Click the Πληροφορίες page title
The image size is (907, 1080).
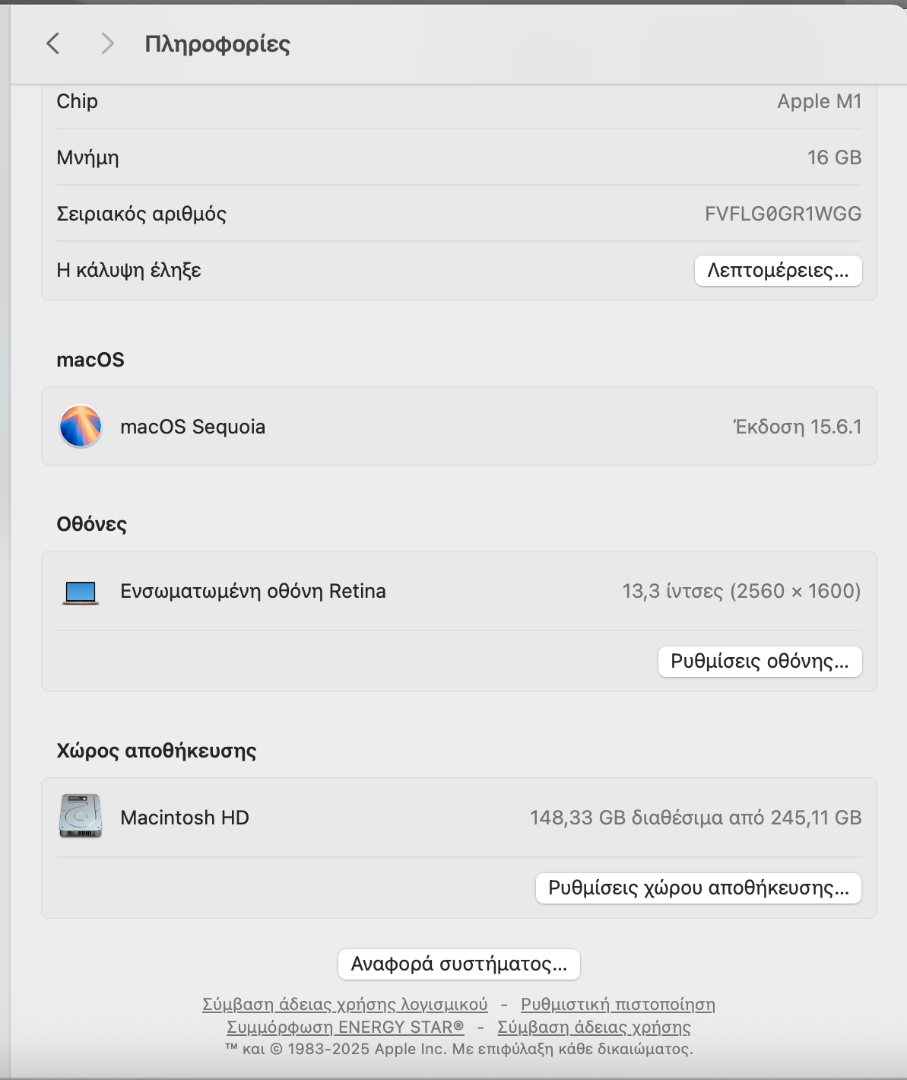(x=217, y=44)
